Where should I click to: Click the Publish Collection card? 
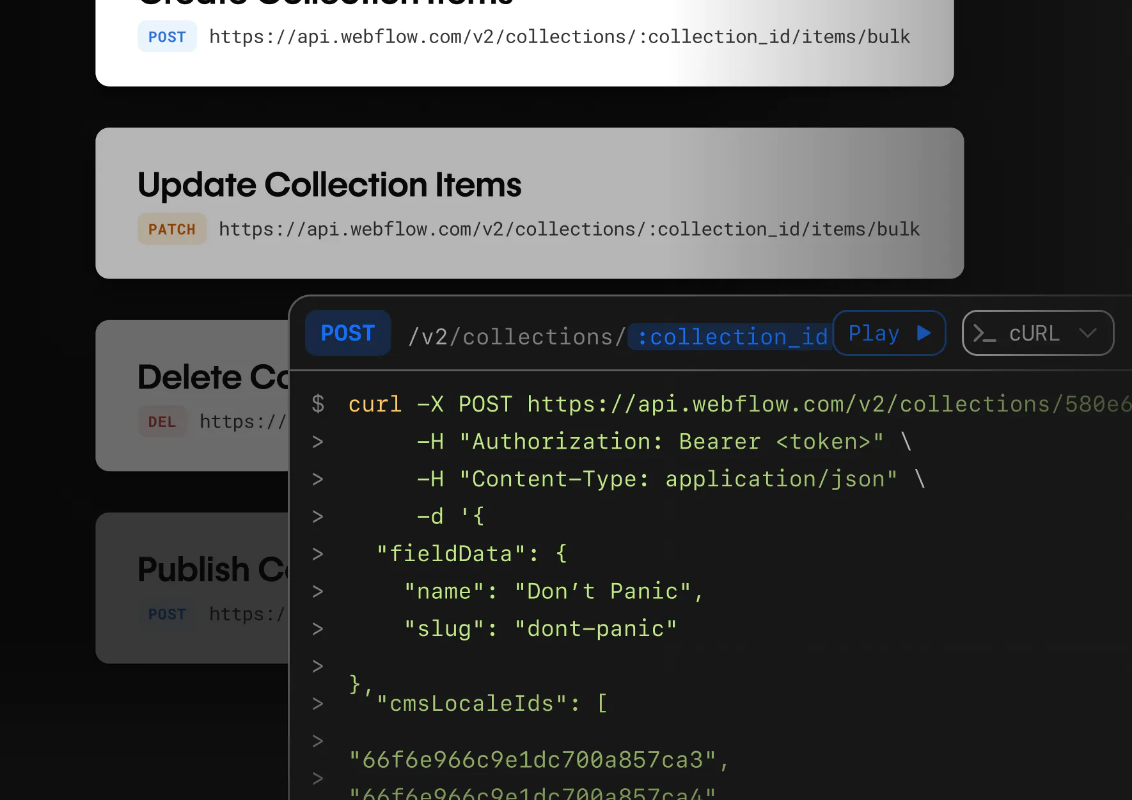[190, 588]
